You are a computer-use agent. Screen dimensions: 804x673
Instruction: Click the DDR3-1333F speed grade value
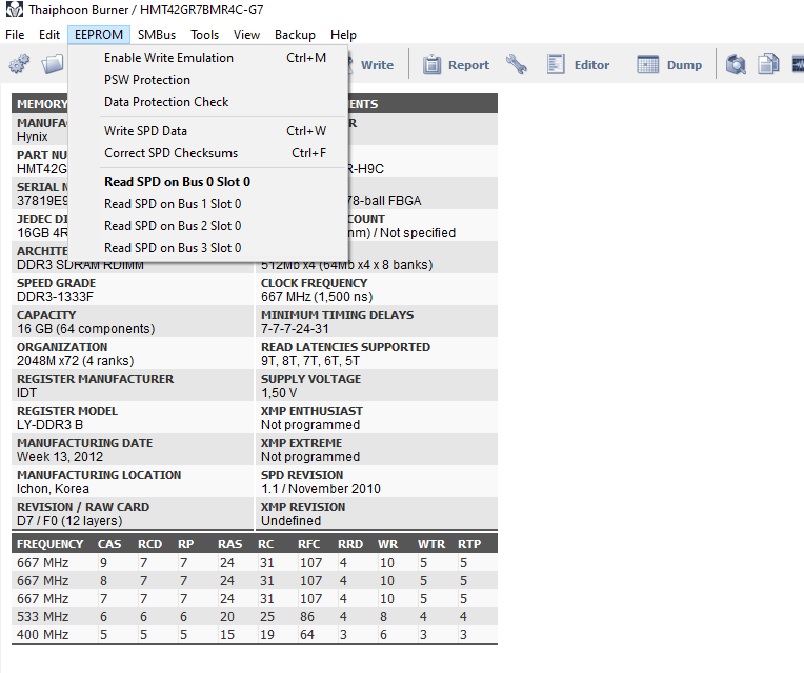pyautogui.click(x=55, y=297)
